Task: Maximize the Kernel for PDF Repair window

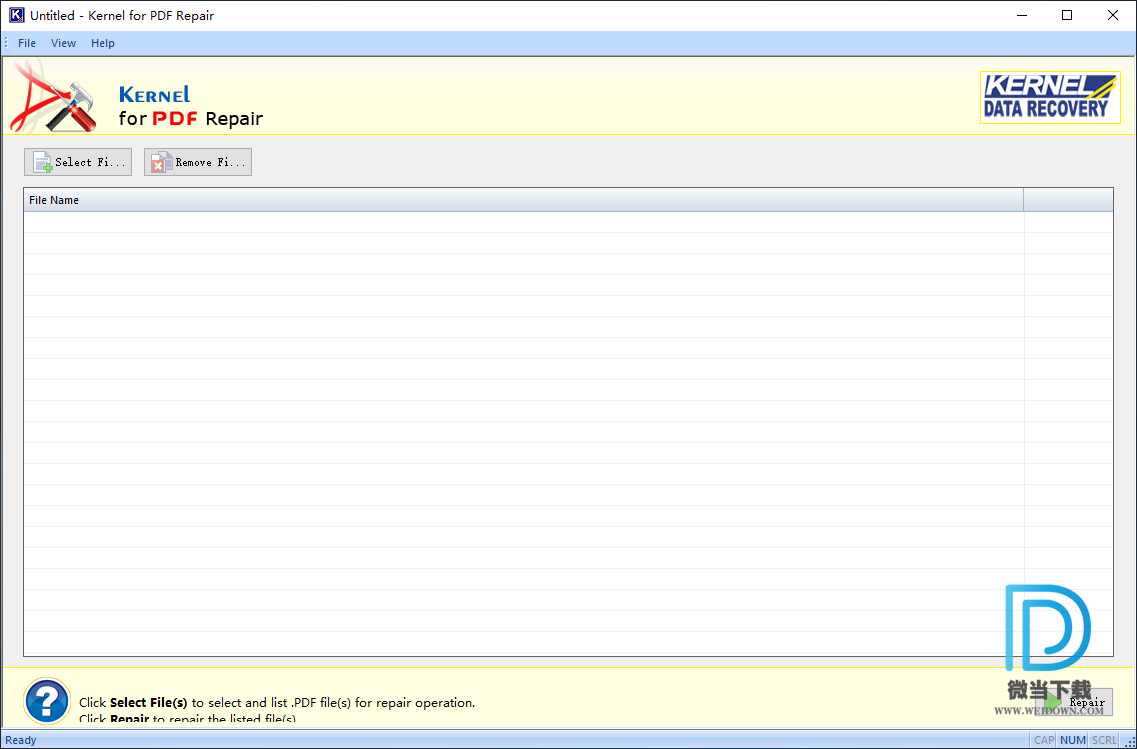Action: click(x=1067, y=15)
